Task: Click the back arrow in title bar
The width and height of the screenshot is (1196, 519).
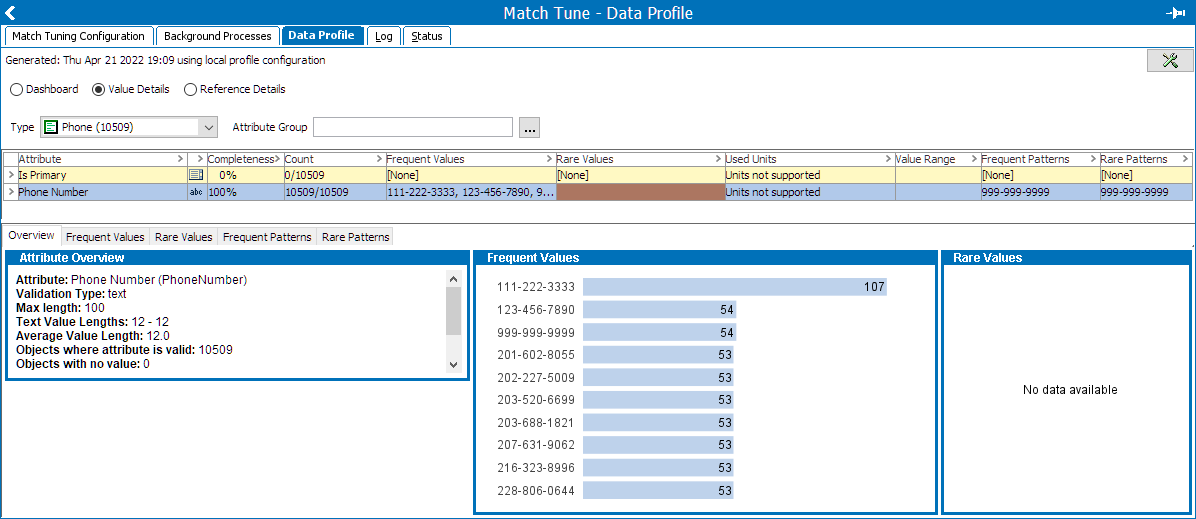Action: click(x=11, y=13)
